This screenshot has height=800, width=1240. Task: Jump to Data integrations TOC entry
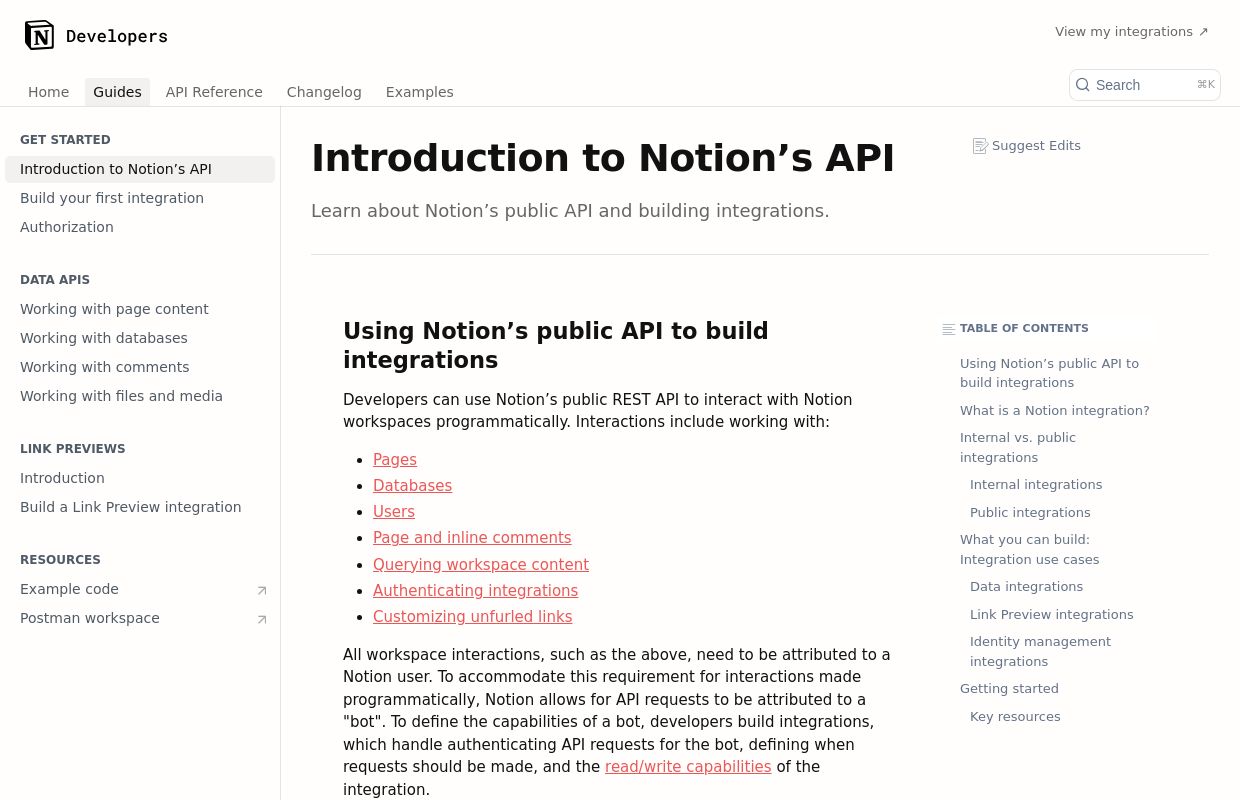click(x=1026, y=587)
